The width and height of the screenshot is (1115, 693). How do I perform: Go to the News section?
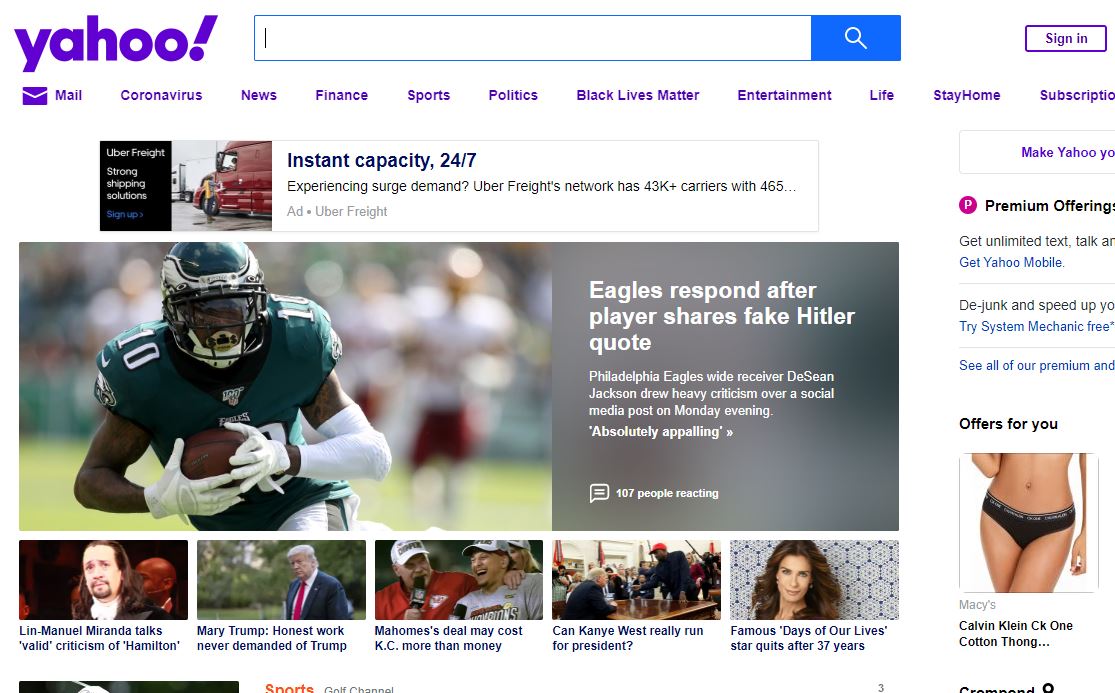click(259, 95)
